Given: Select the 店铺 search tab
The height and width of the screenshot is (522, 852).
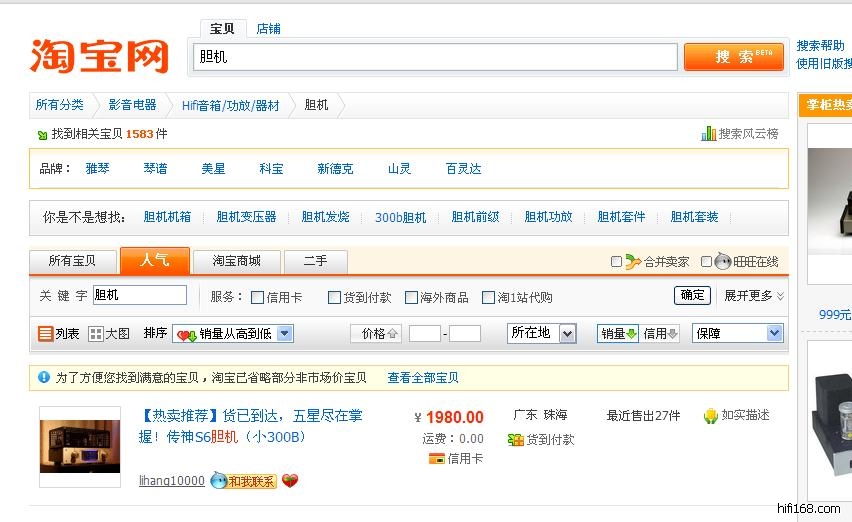Looking at the screenshot, I should [x=268, y=29].
